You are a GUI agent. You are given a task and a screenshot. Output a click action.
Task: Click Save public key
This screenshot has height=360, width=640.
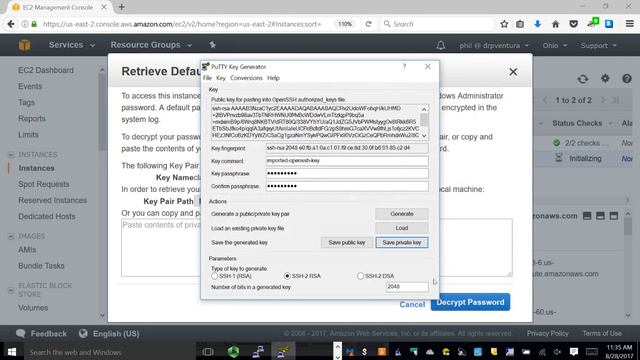(347, 242)
